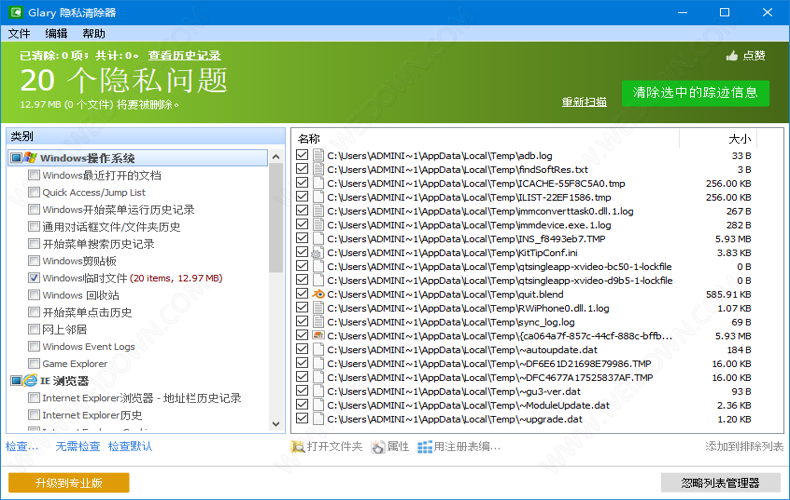Click the 清除选中的踪迹信息 button

pos(695,93)
